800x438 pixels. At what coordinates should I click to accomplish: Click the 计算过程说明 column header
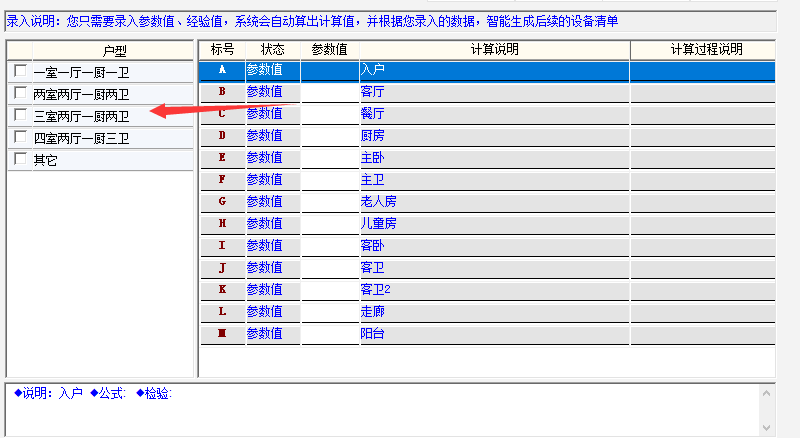pyautogui.click(x=703, y=50)
